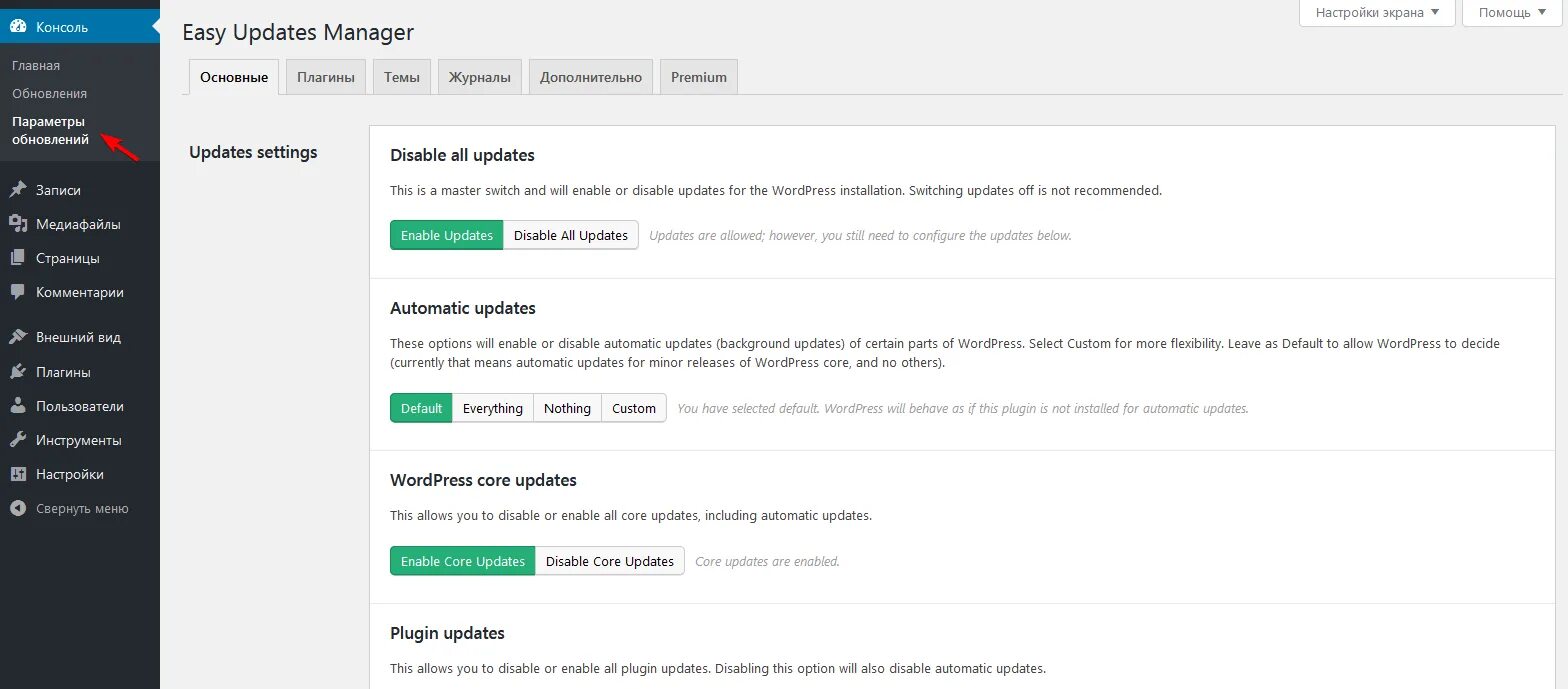Click the Plugin updates heading
Image resolution: width=1568 pixels, height=689 pixels.
447,633
